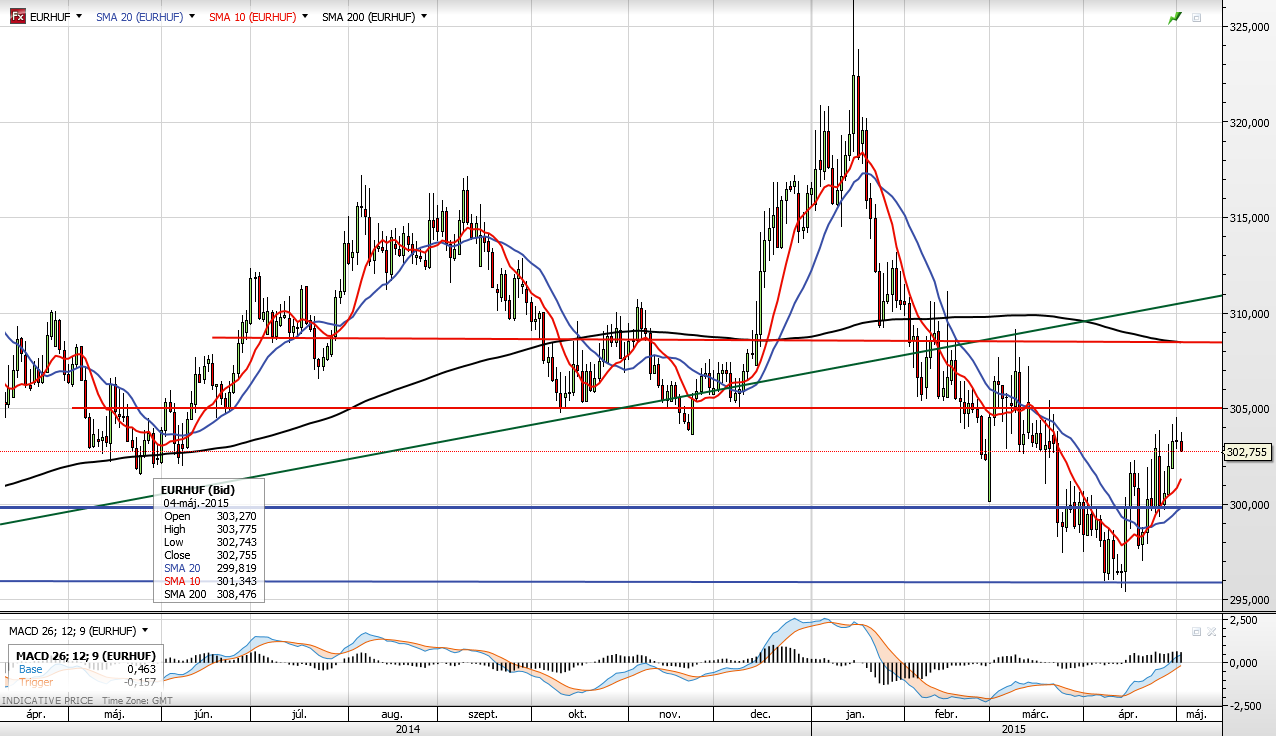The width and height of the screenshot is (1276, 736).
Task: Click the date 04-máj.-2015 in tooltip
Action: [x=197, y=503]
